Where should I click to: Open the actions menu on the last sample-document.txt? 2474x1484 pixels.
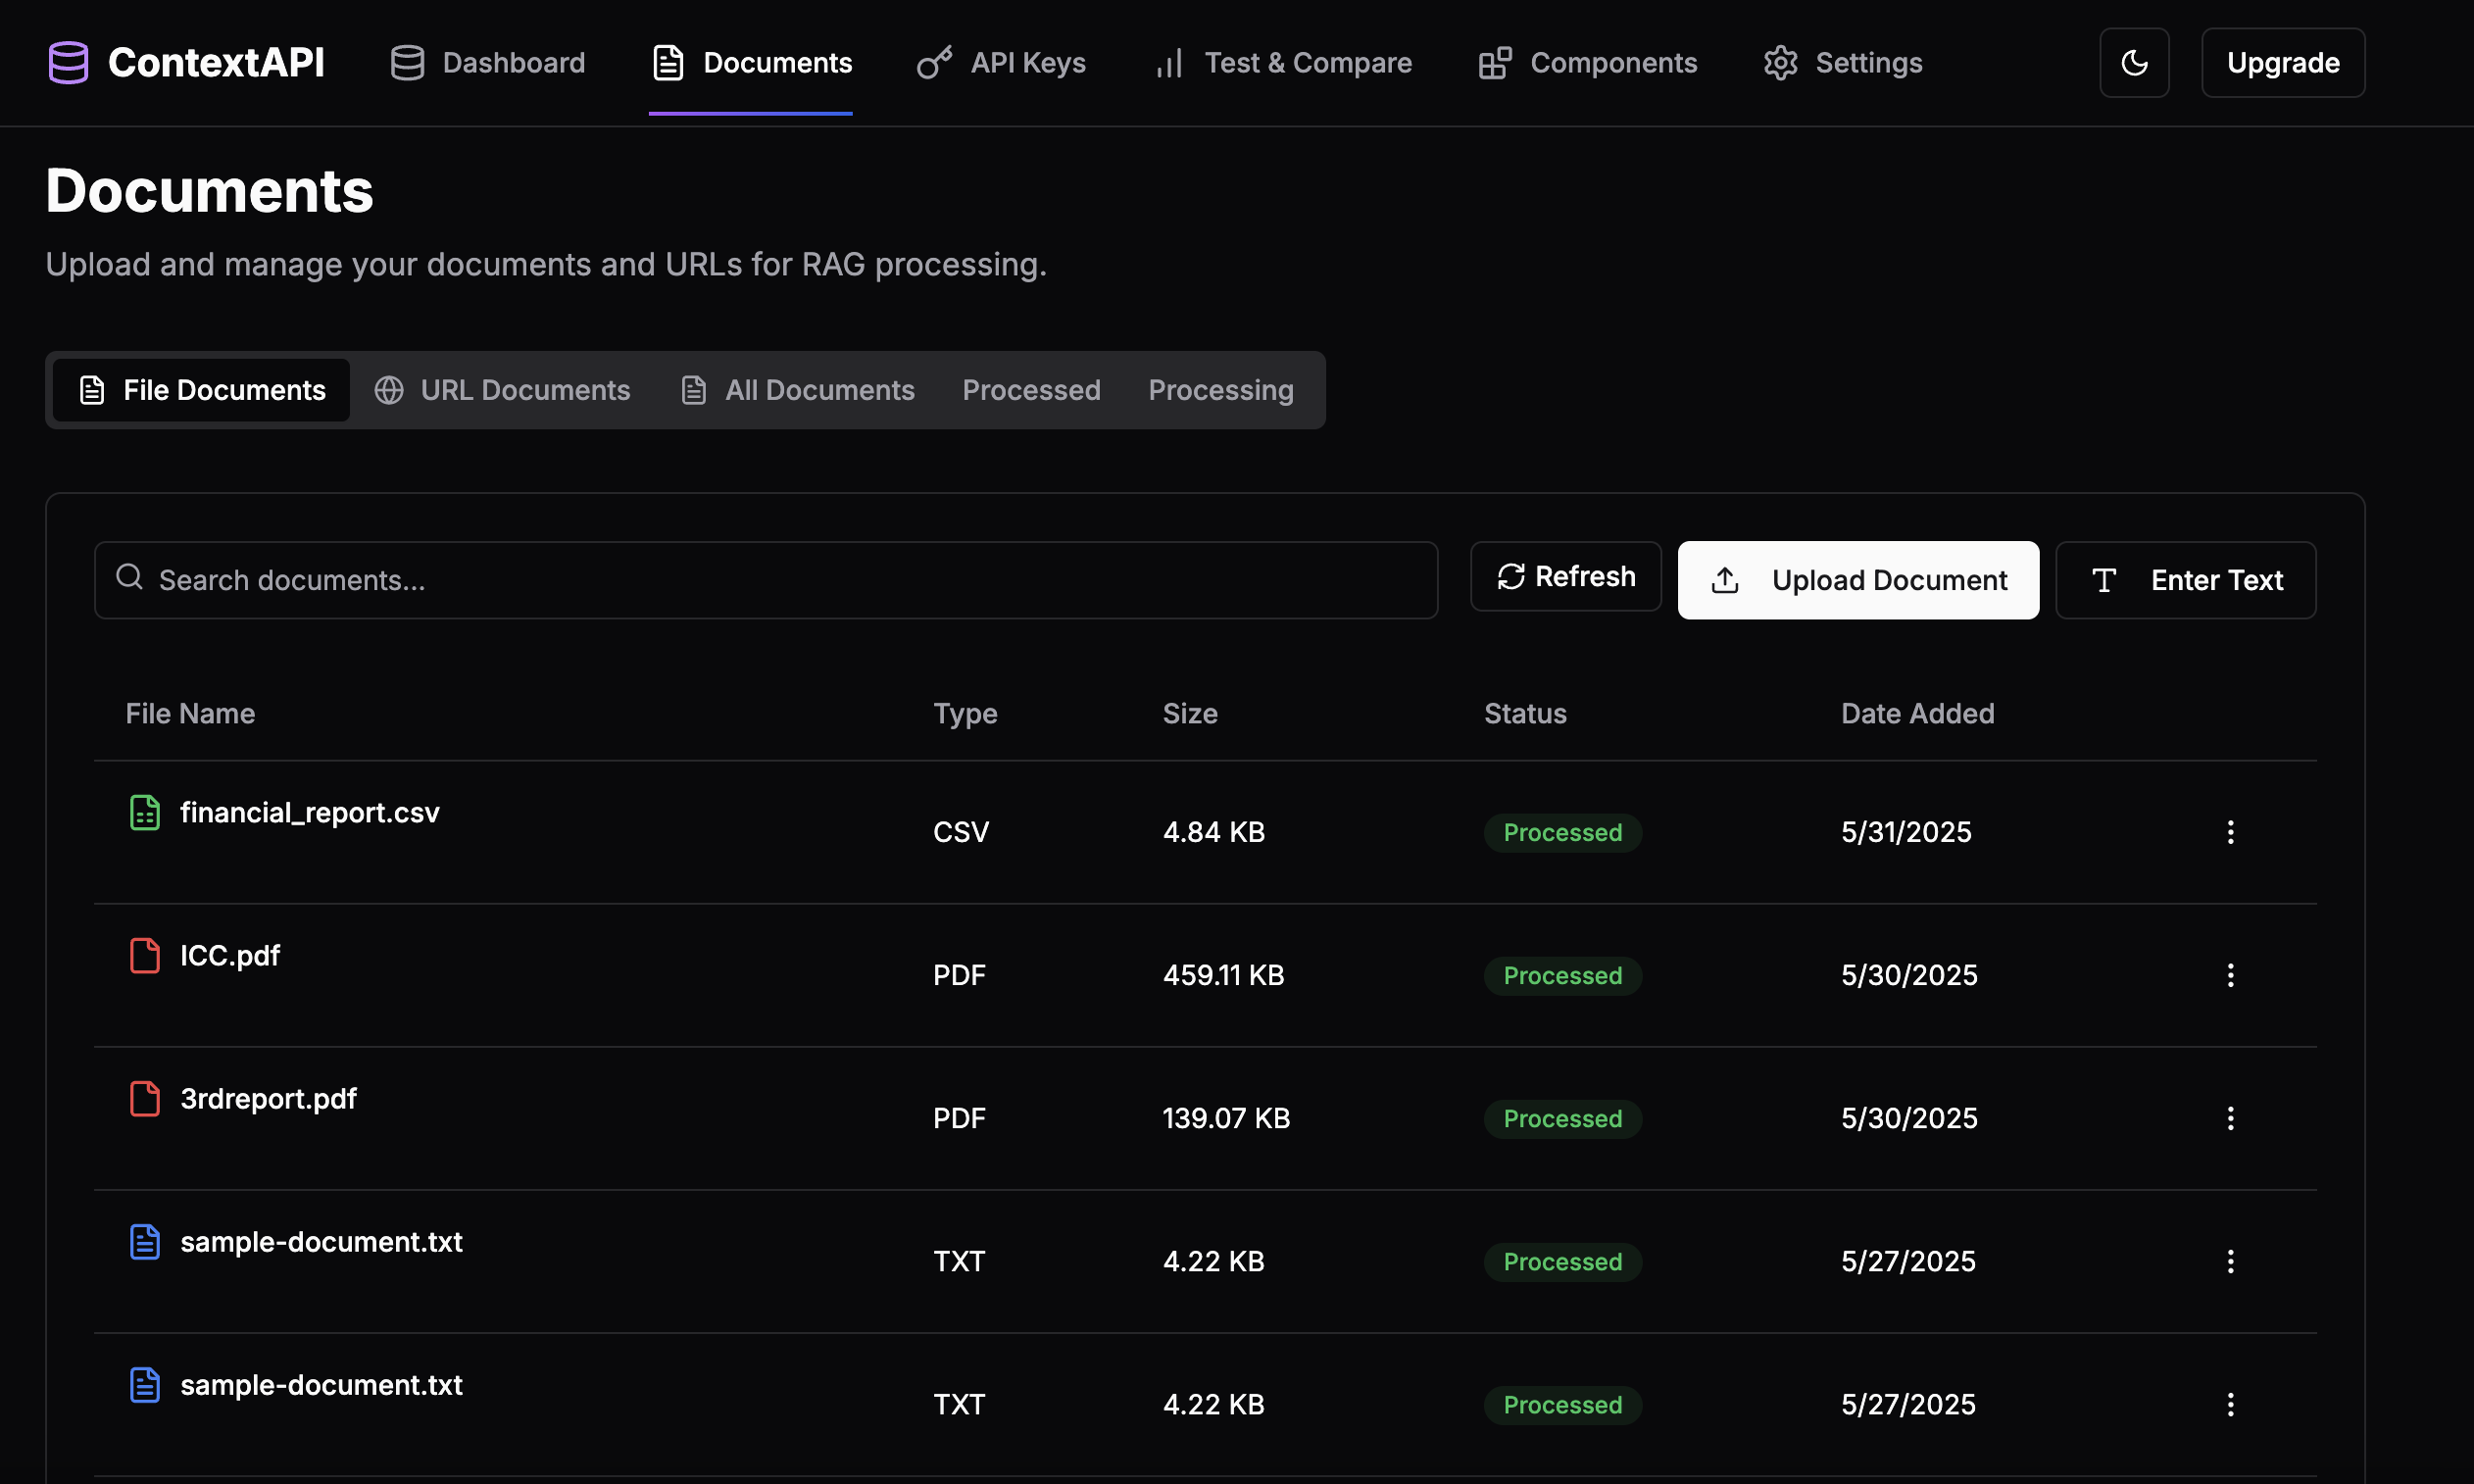click(2230, 1404)
